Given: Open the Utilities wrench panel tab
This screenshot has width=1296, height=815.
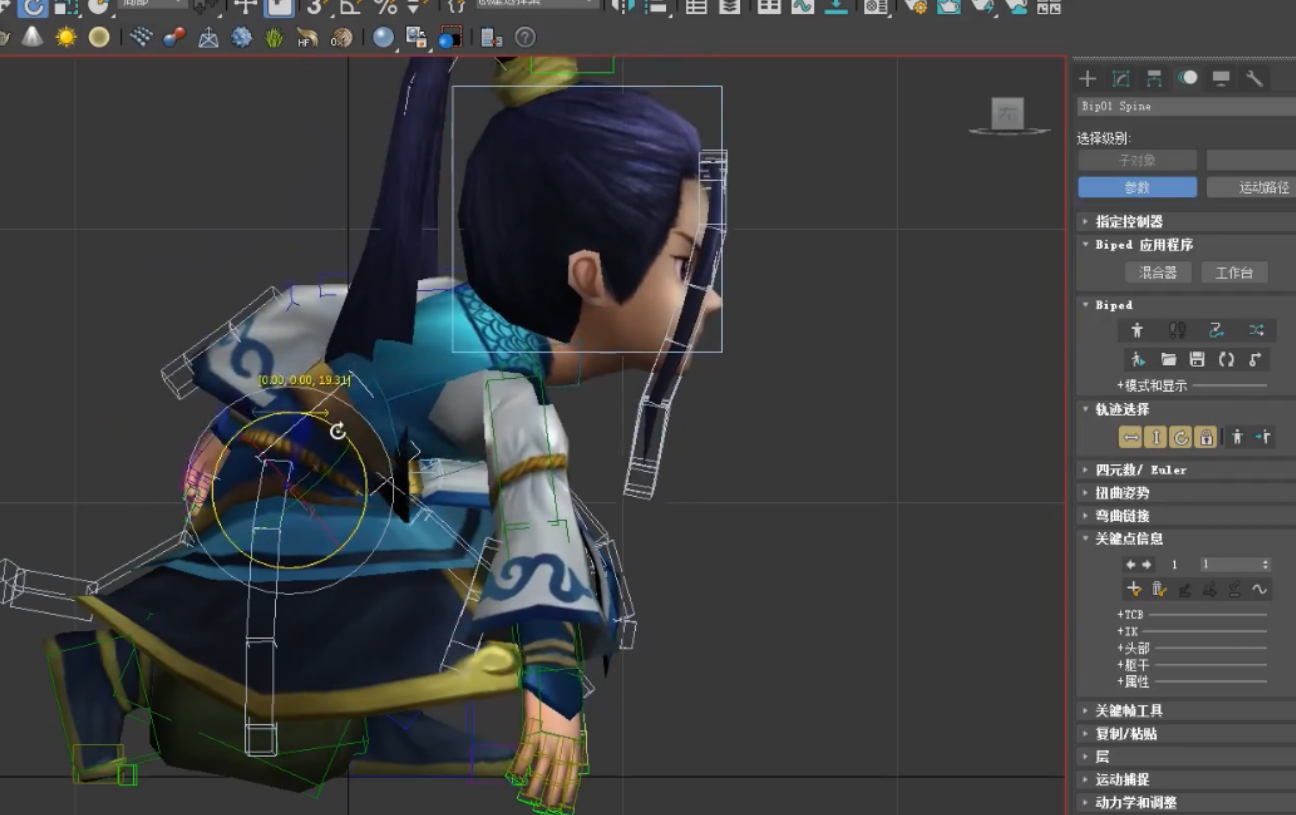Looking at the screenshot, I should 1254,79.
